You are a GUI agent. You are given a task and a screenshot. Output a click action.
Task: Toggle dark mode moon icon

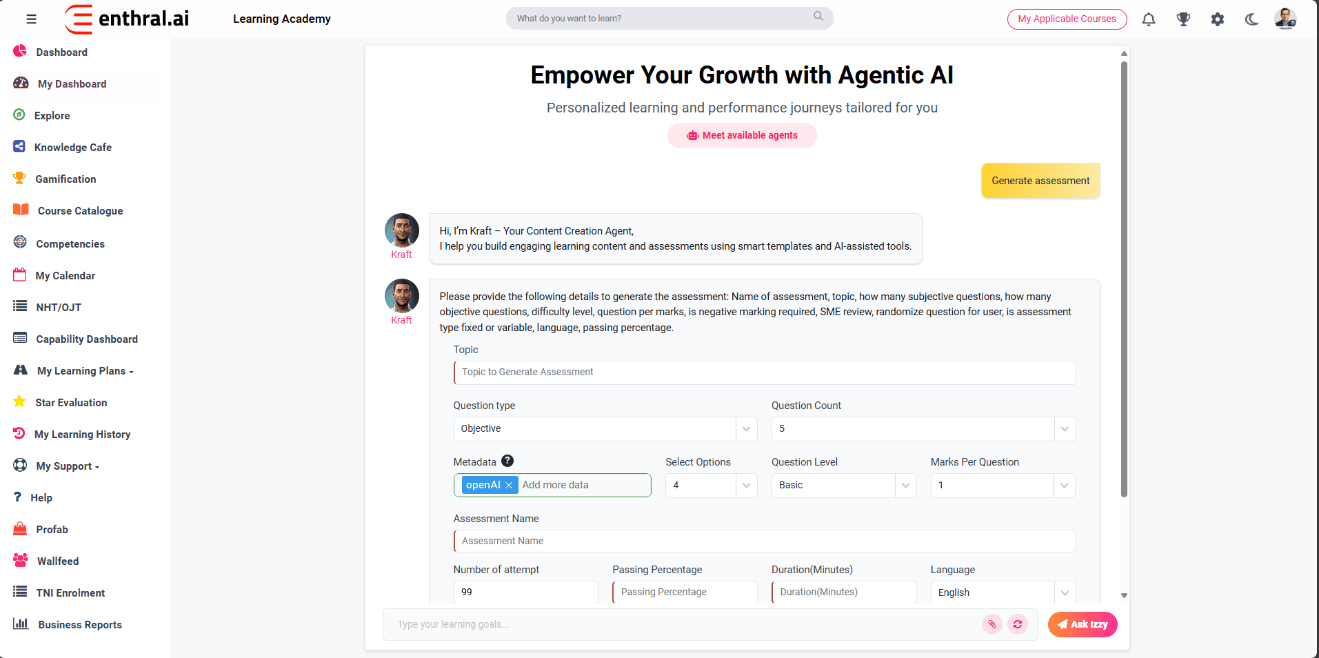(x=1251, y=19)
